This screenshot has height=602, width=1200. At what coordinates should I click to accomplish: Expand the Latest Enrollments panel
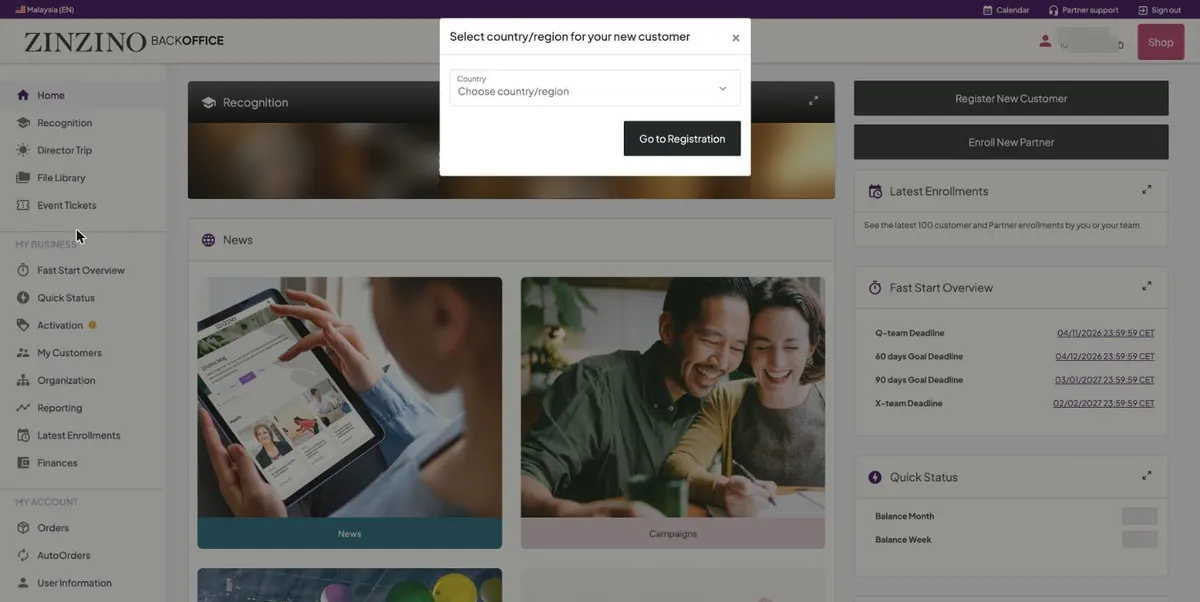click(1147, 190)
